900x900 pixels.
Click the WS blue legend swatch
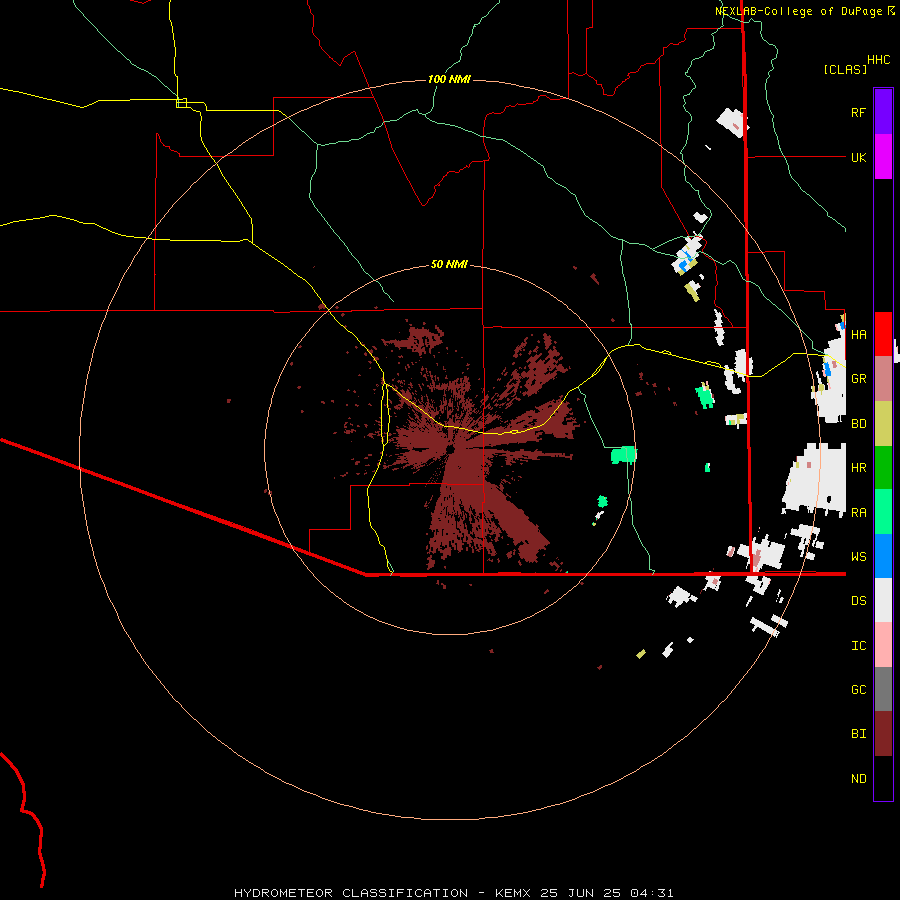point(883,556)
